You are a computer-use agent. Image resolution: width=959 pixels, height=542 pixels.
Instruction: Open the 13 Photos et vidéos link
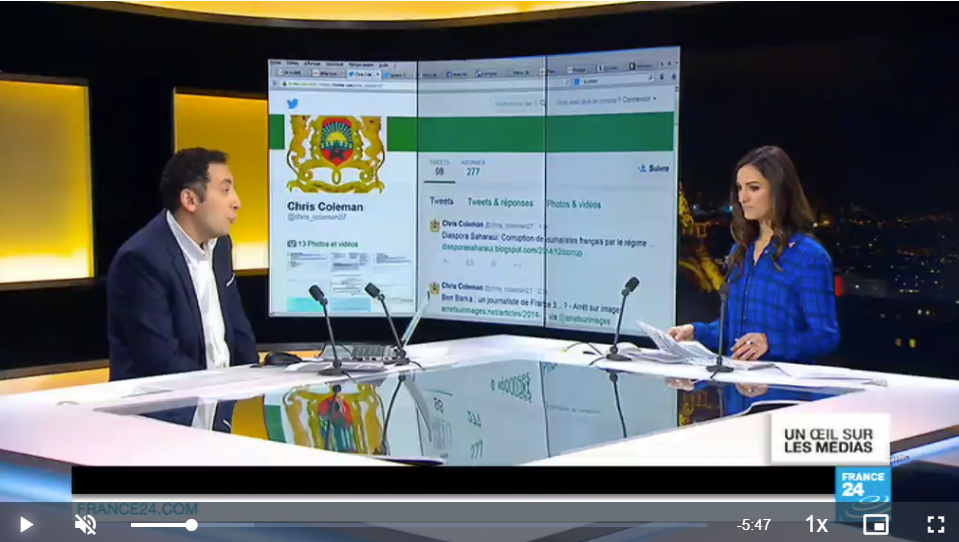322,243
